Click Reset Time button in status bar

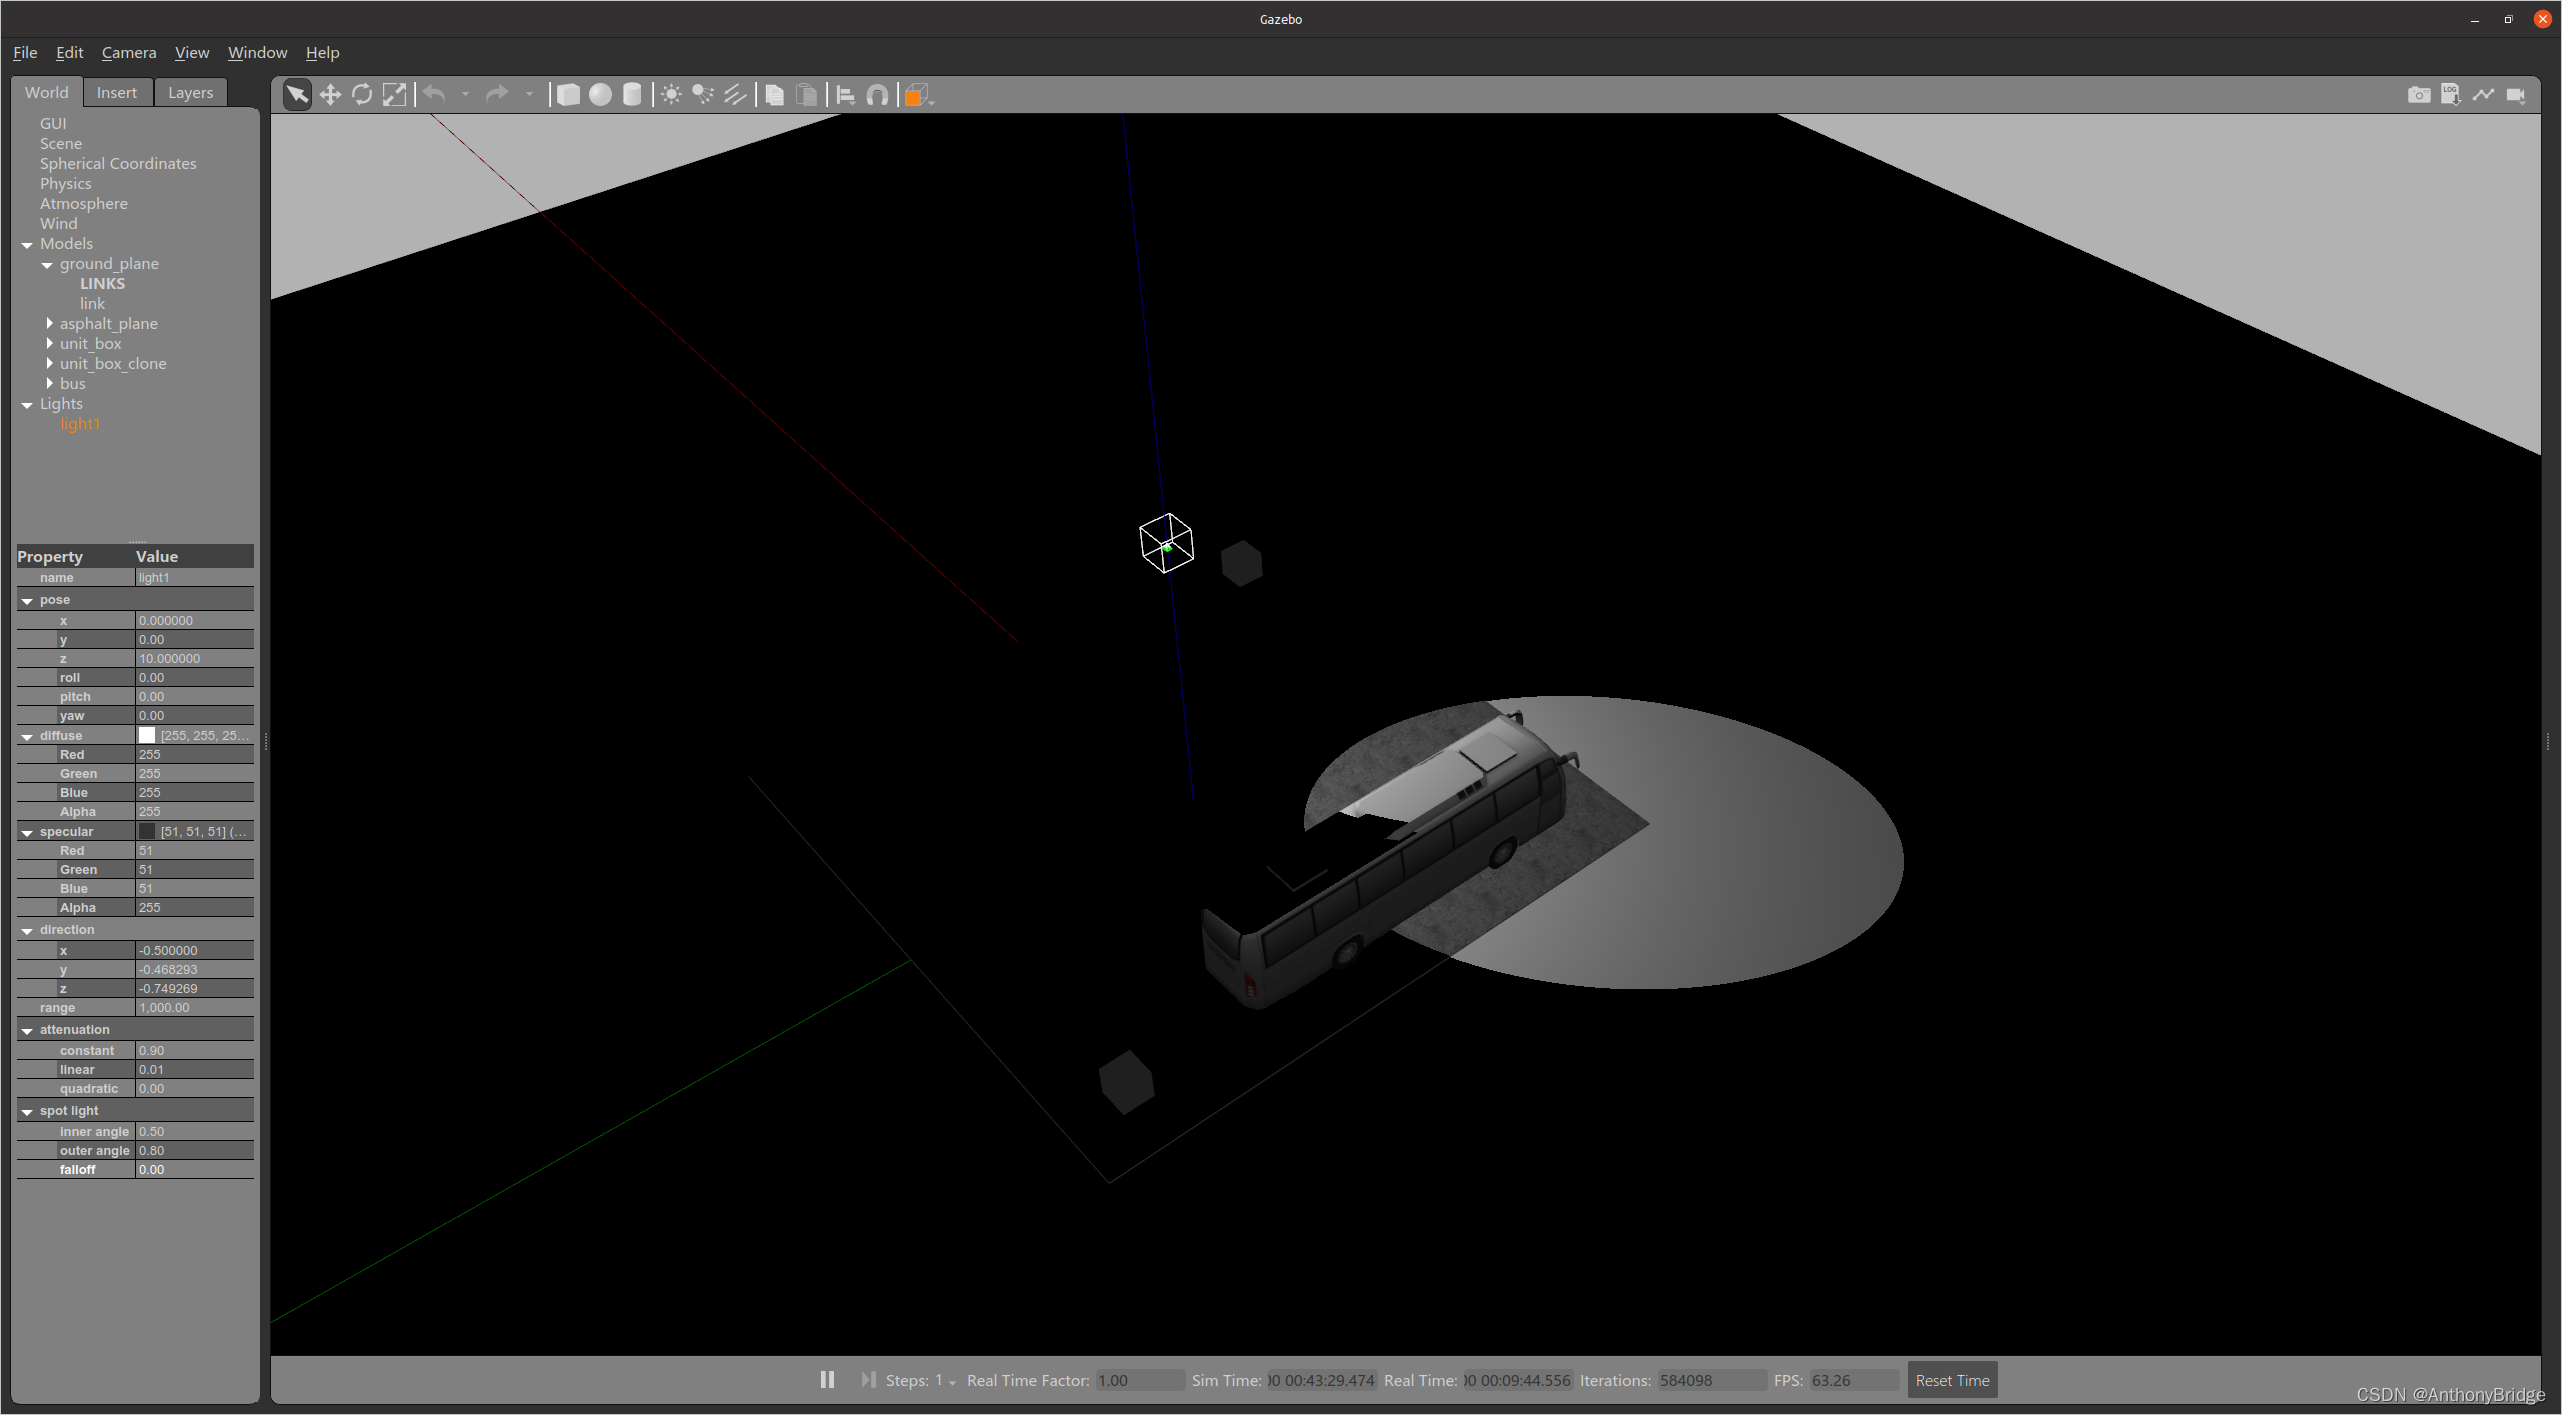click(1952, 1378)
